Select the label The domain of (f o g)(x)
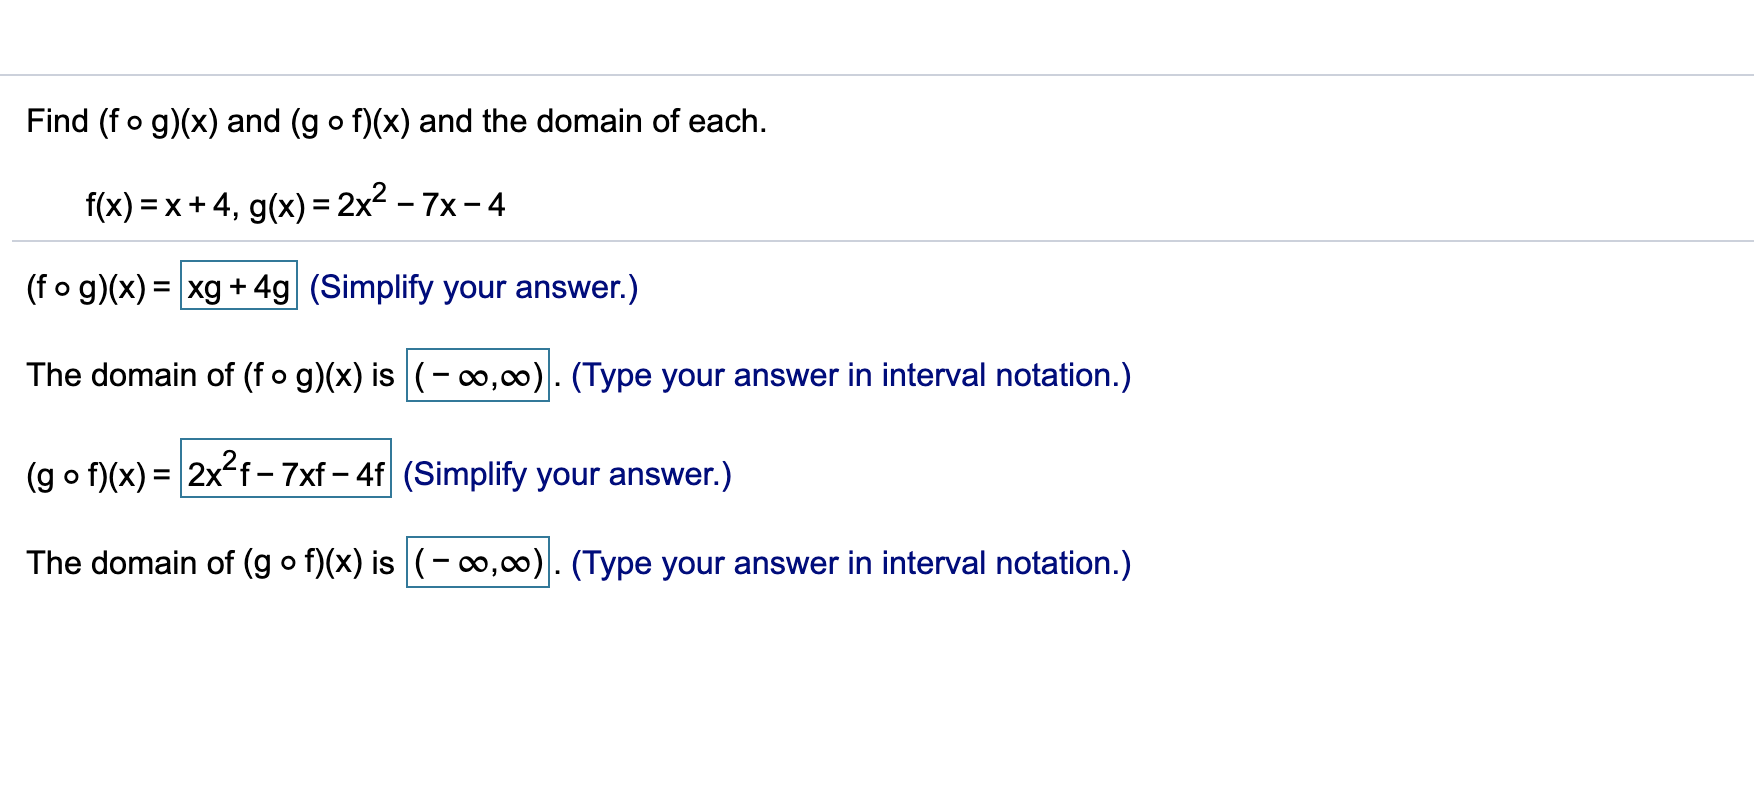Viewport: 1754px width, 794px height. click(209, 375)
